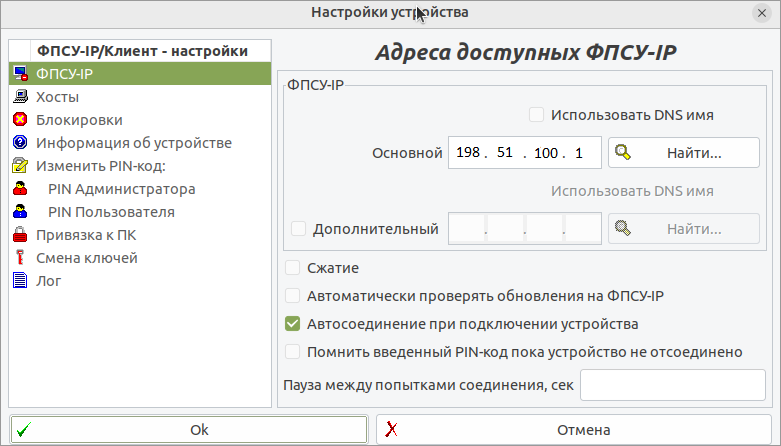The image size is (781, 446).
Task: Select the ФПСУ-IP computer icon in sidebar
Action: (x=19, y=74)
